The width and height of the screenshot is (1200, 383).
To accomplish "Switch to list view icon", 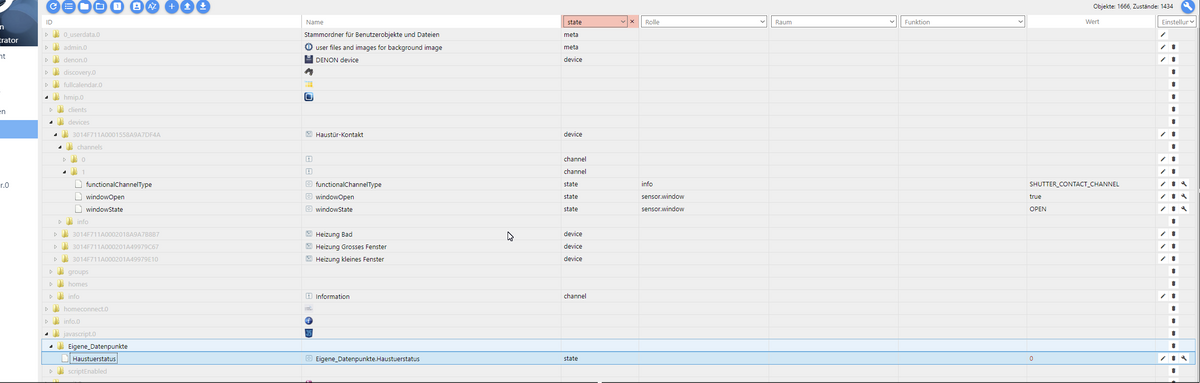I will click(69, 7).
